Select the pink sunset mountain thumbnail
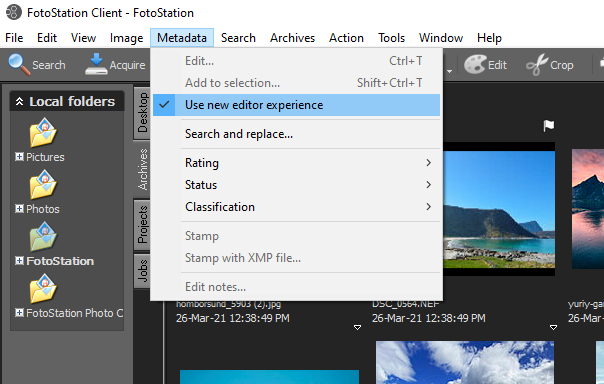 click(588, 209)
